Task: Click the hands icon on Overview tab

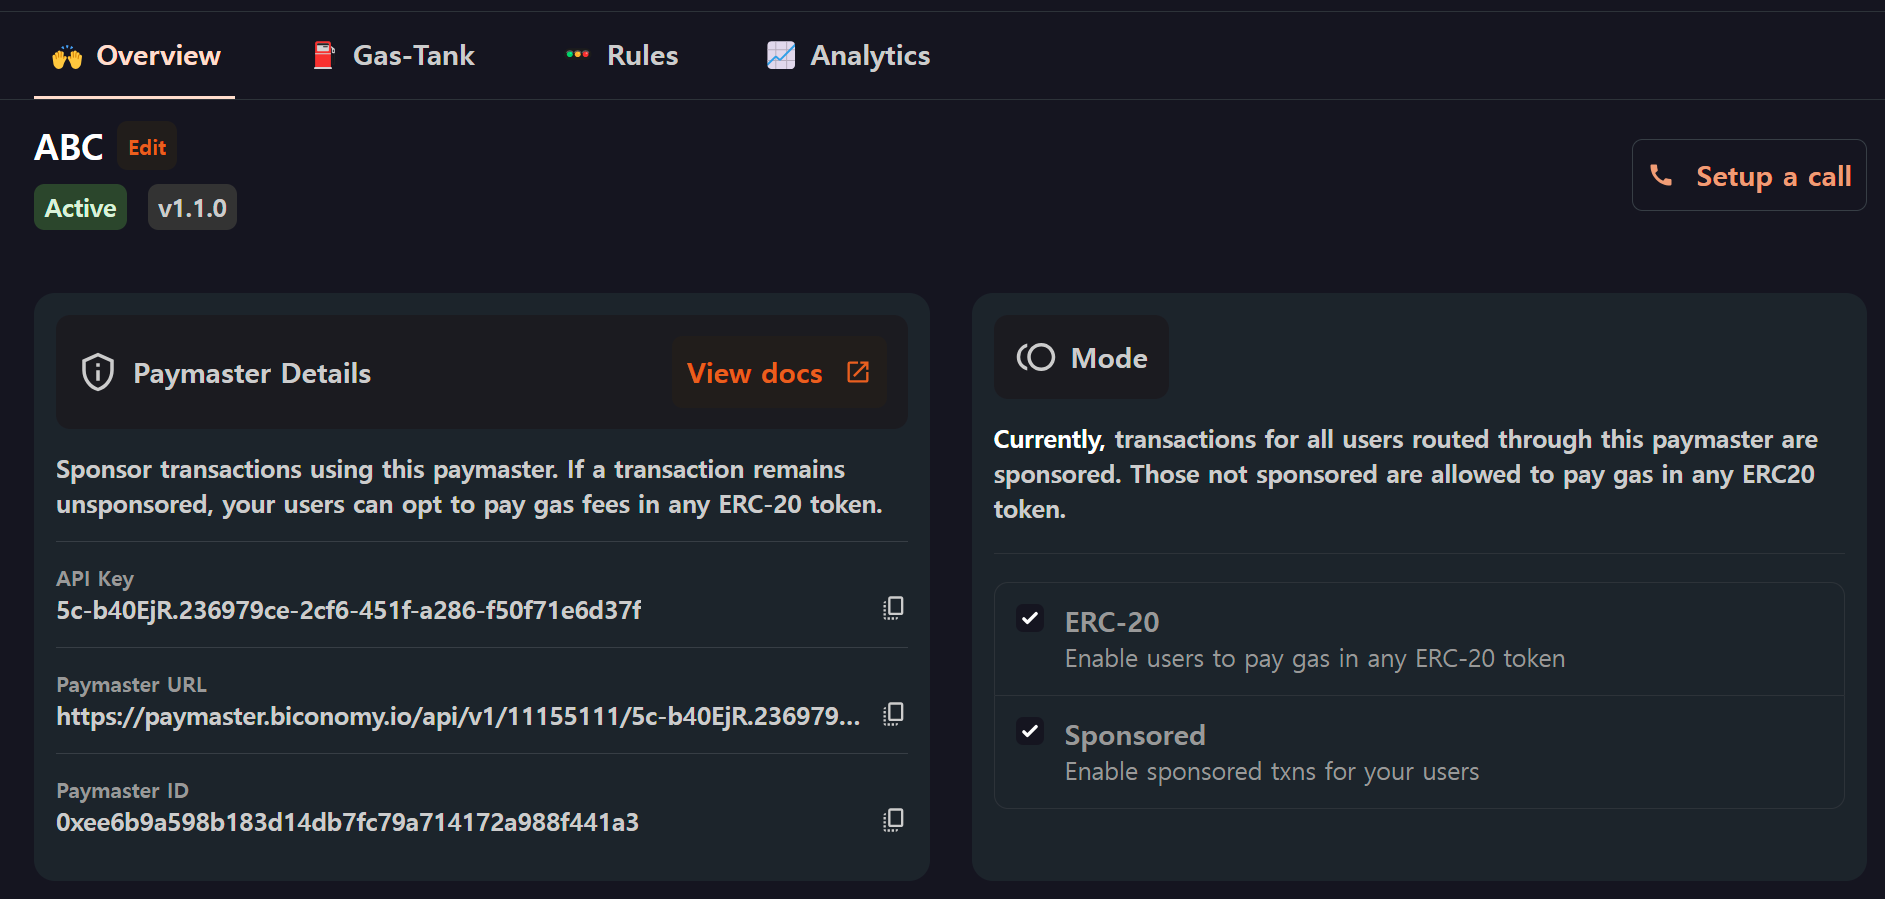Action: [67, 57]
